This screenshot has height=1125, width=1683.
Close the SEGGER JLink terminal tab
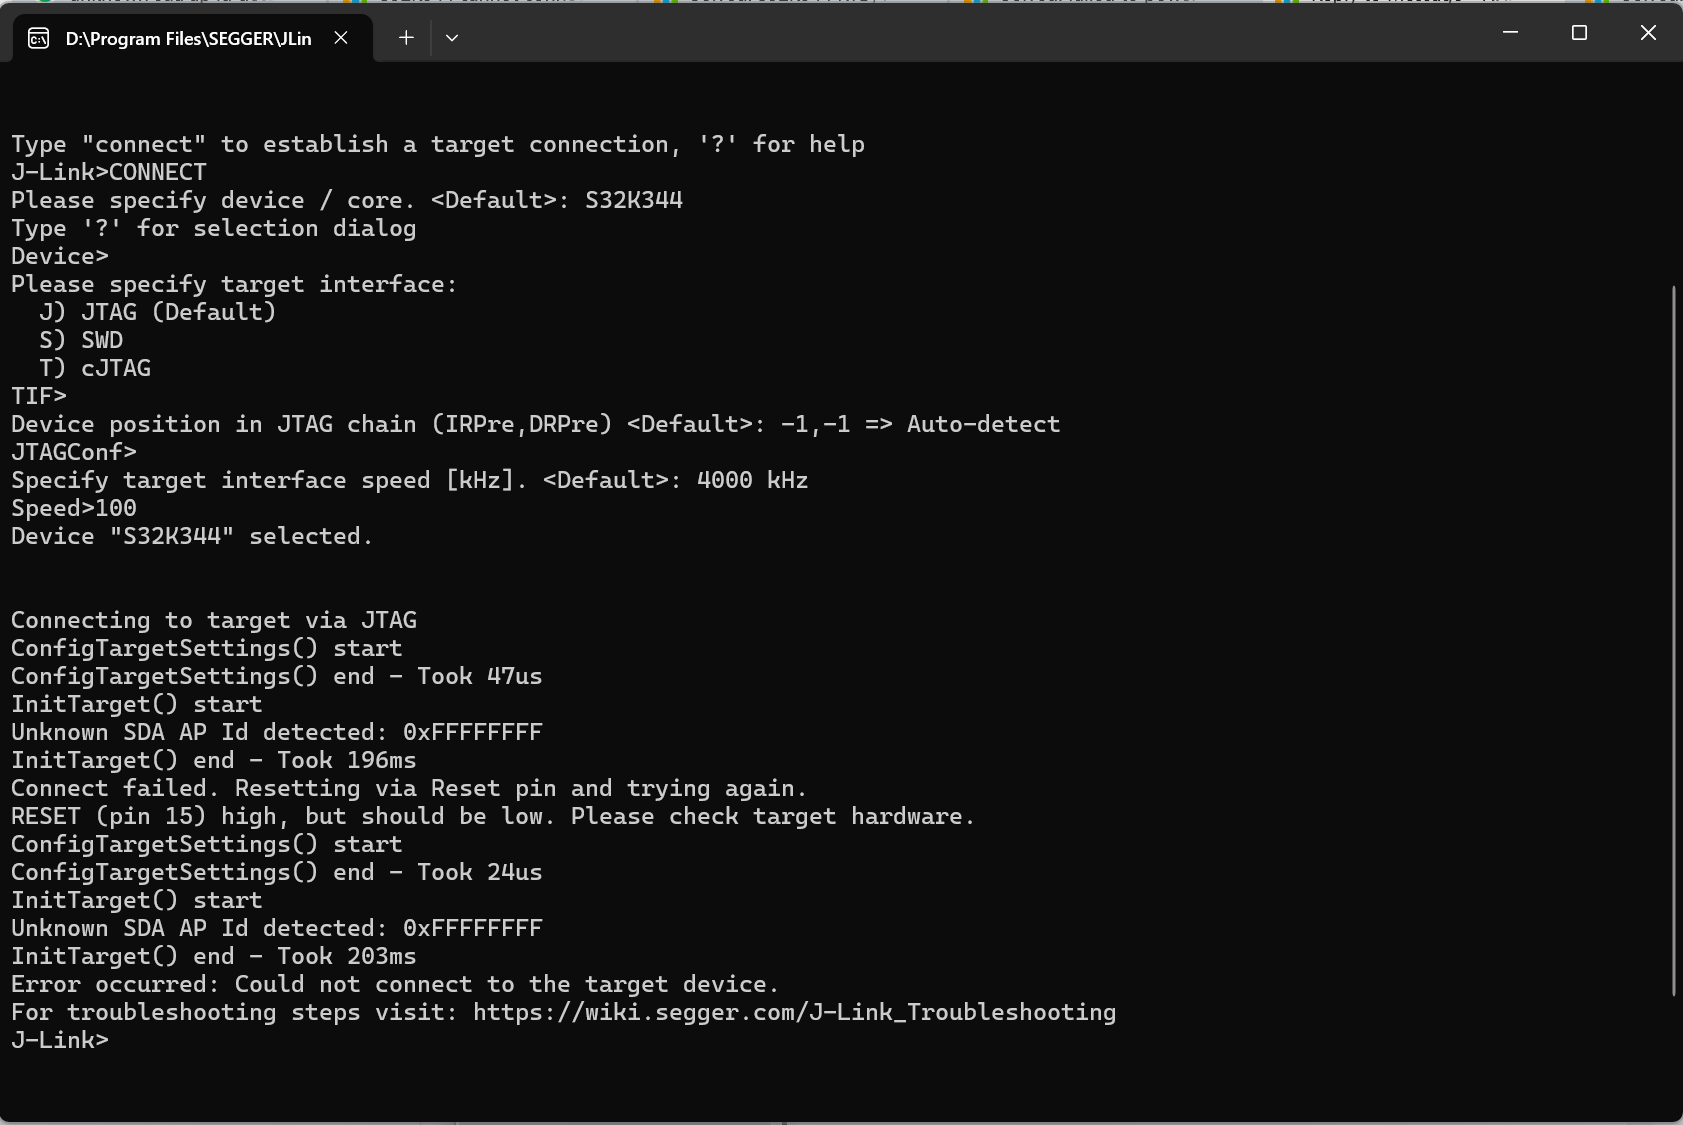point(341,38)
